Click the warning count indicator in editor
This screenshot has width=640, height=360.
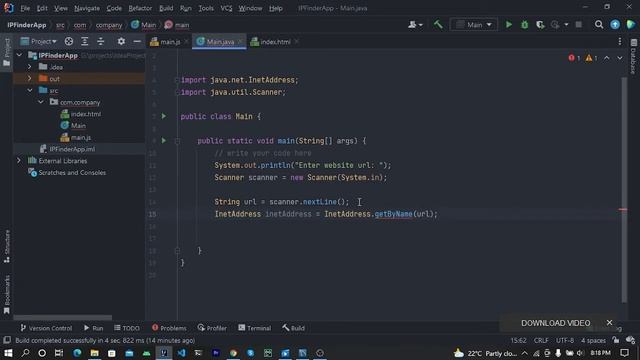point(591,58)
